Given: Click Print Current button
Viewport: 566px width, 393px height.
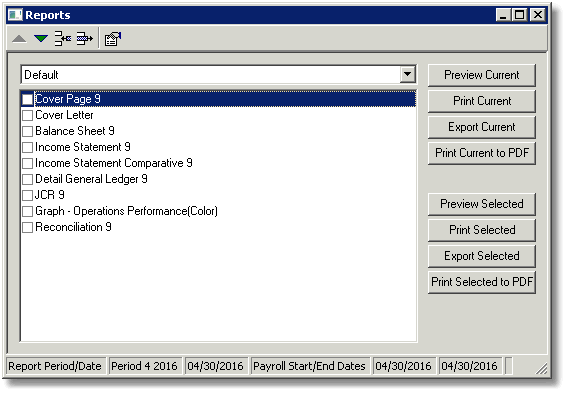Looking at the screenshot, I should [x=482, y=101].
